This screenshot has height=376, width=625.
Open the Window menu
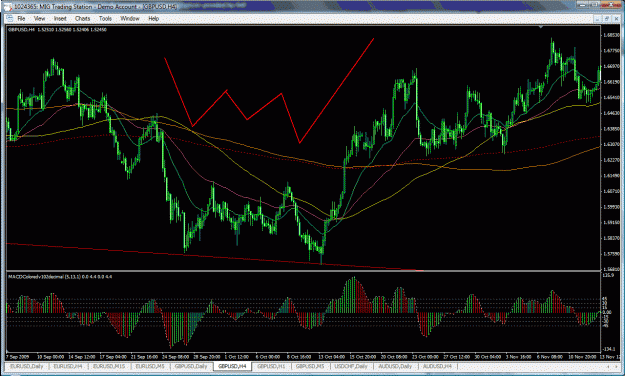(x=130, y=18)
